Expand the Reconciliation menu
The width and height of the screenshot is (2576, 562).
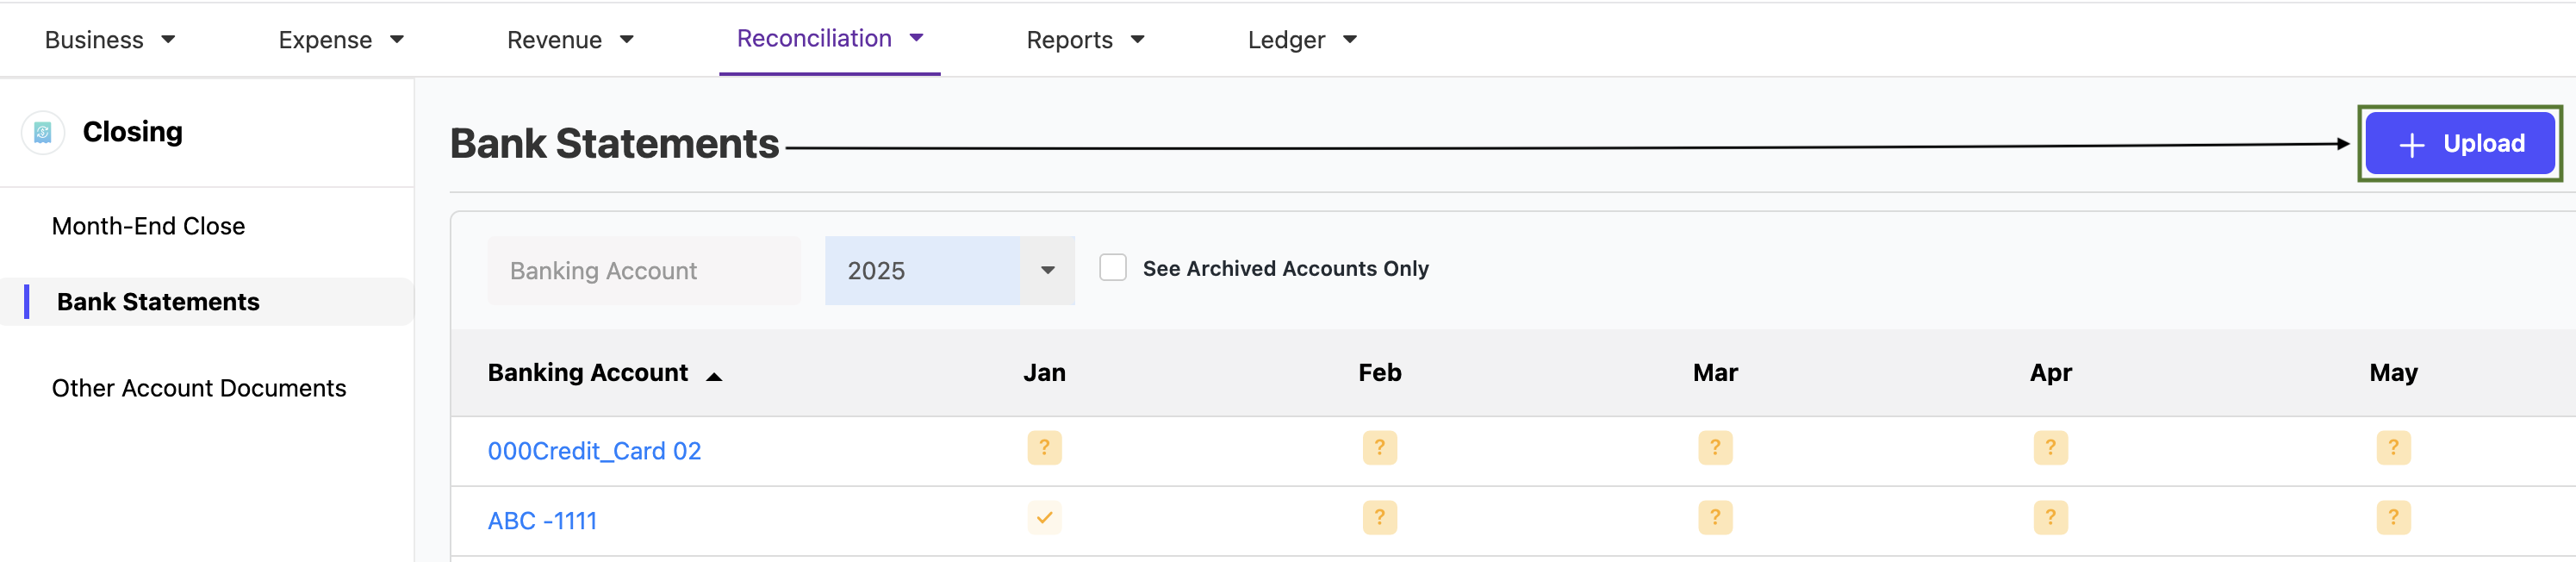pyautogui.click(x=829, y=38)
